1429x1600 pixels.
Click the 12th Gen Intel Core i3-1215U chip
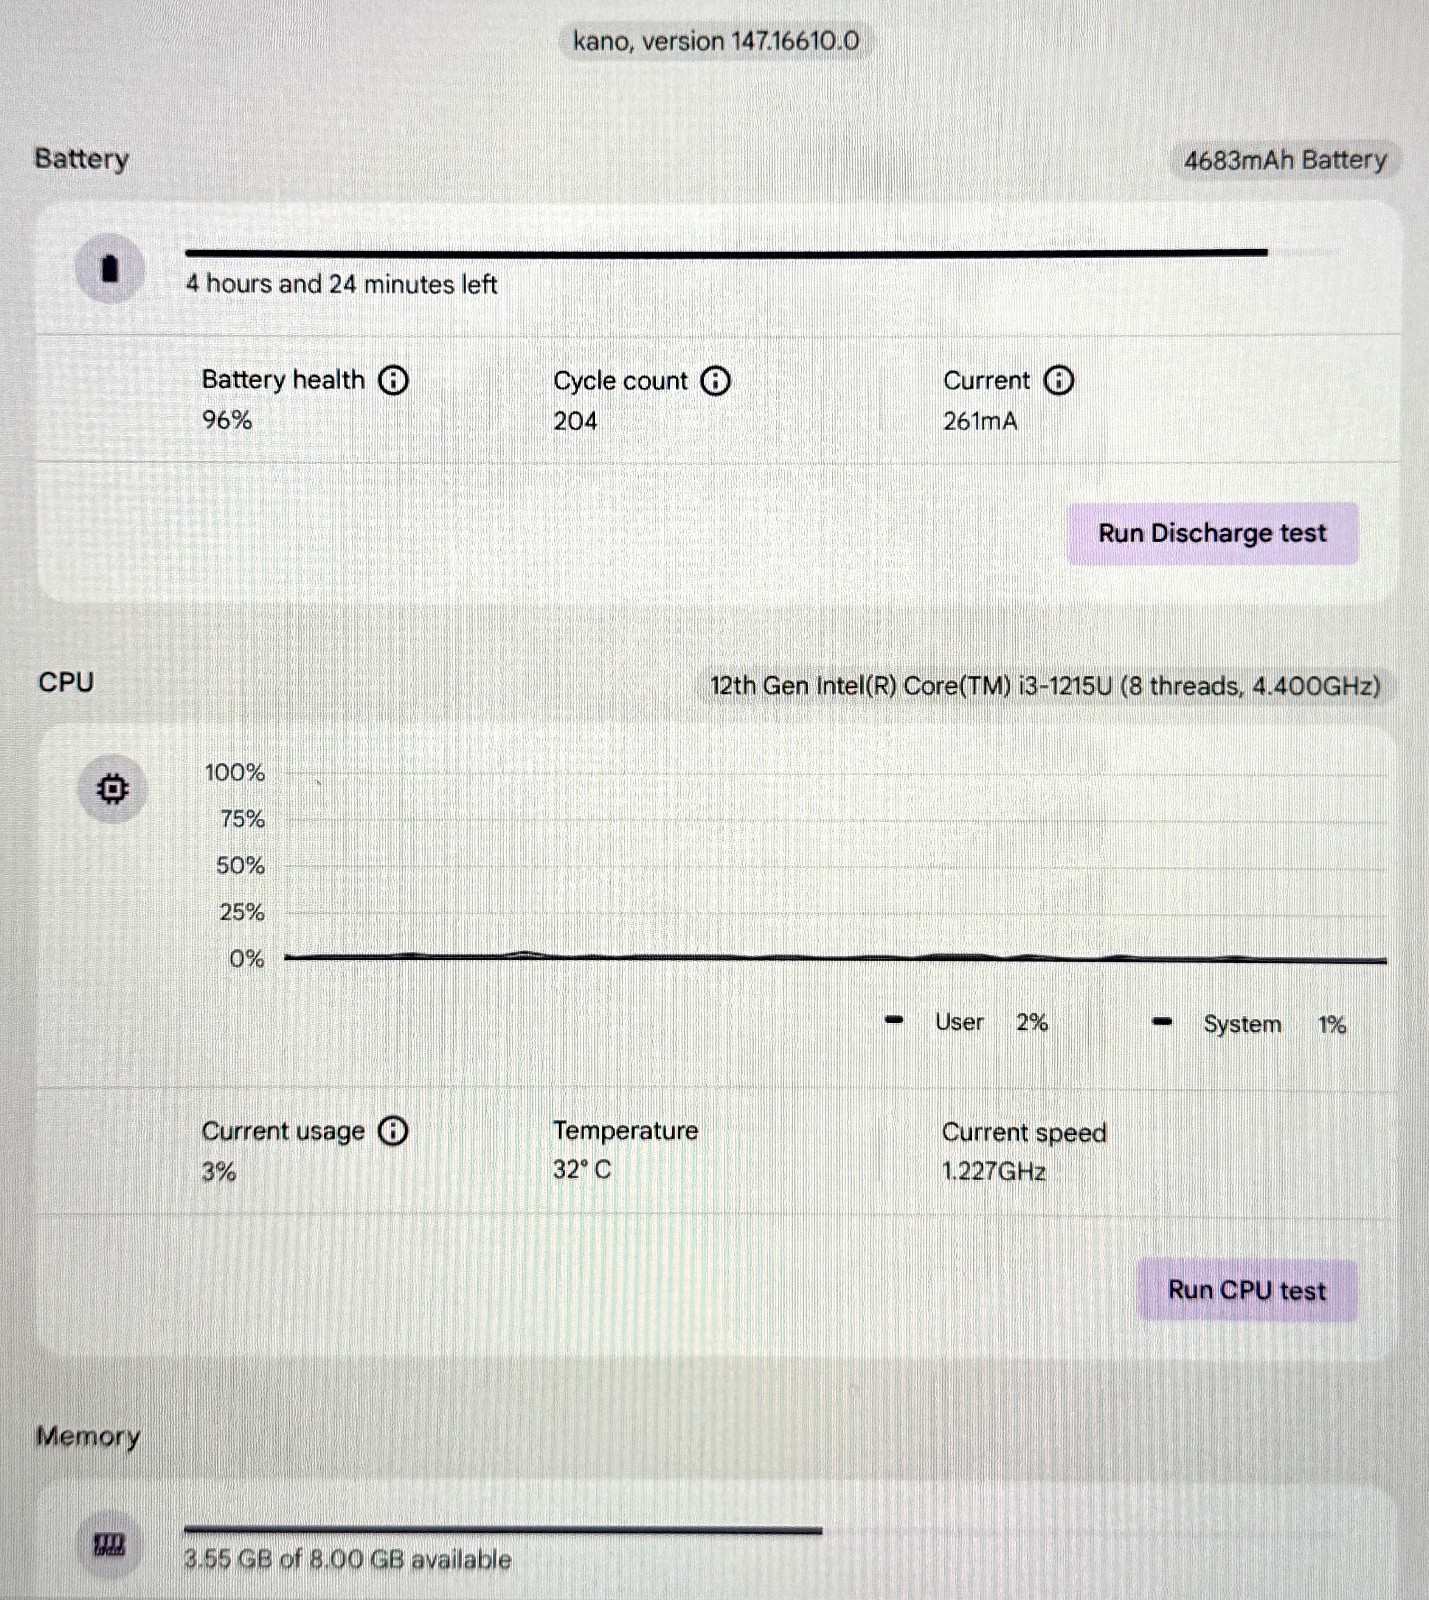(x=1045, y=686)
